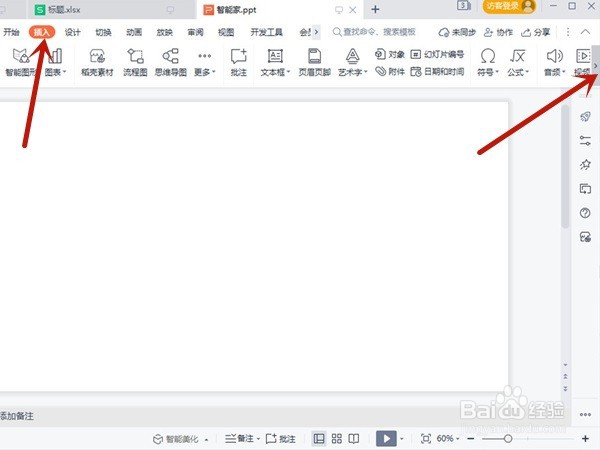This screenshot has width=600, height=450.
Task: Check the 未同步 cloud sync status
Action: pos(457,32)
